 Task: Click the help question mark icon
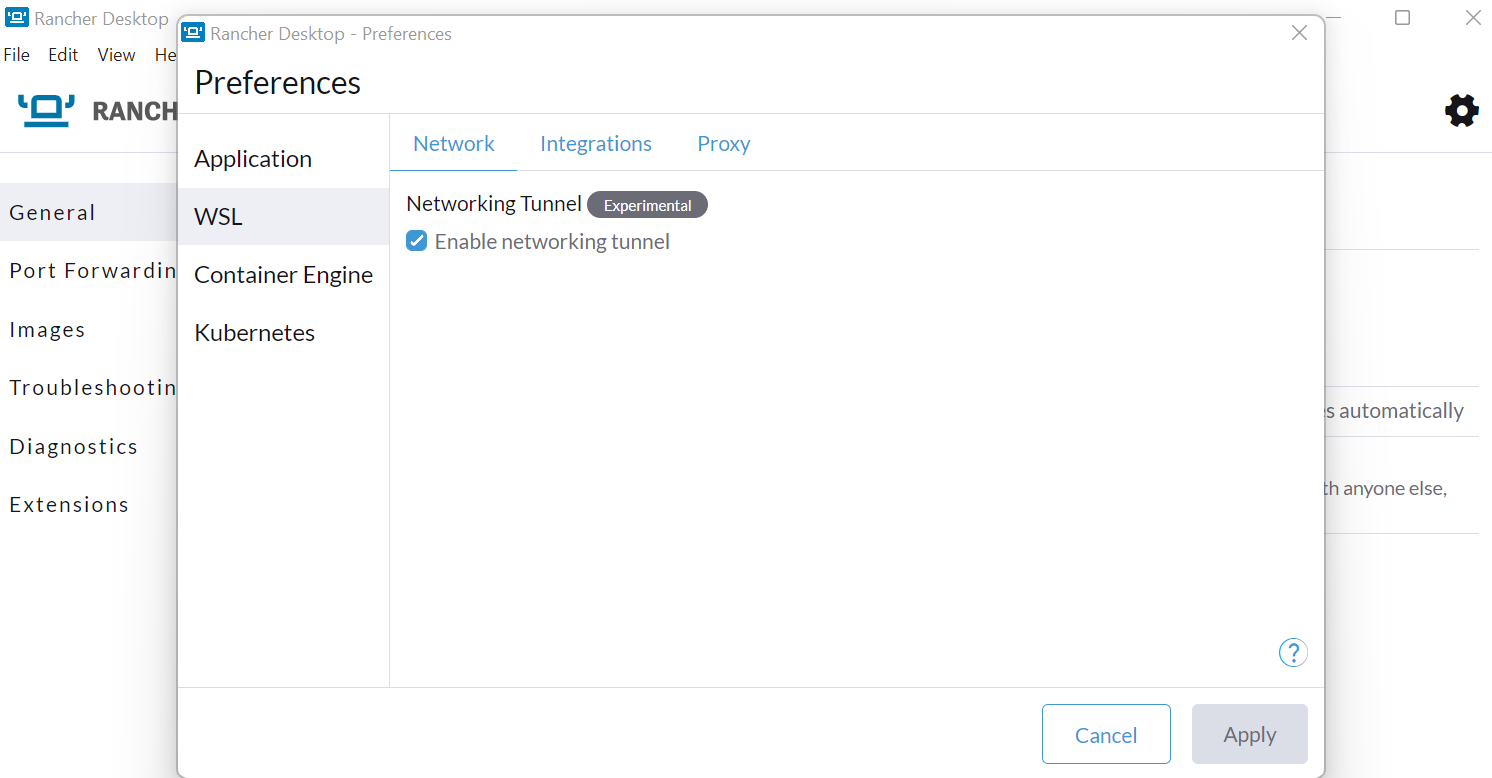pos(1292,653)
